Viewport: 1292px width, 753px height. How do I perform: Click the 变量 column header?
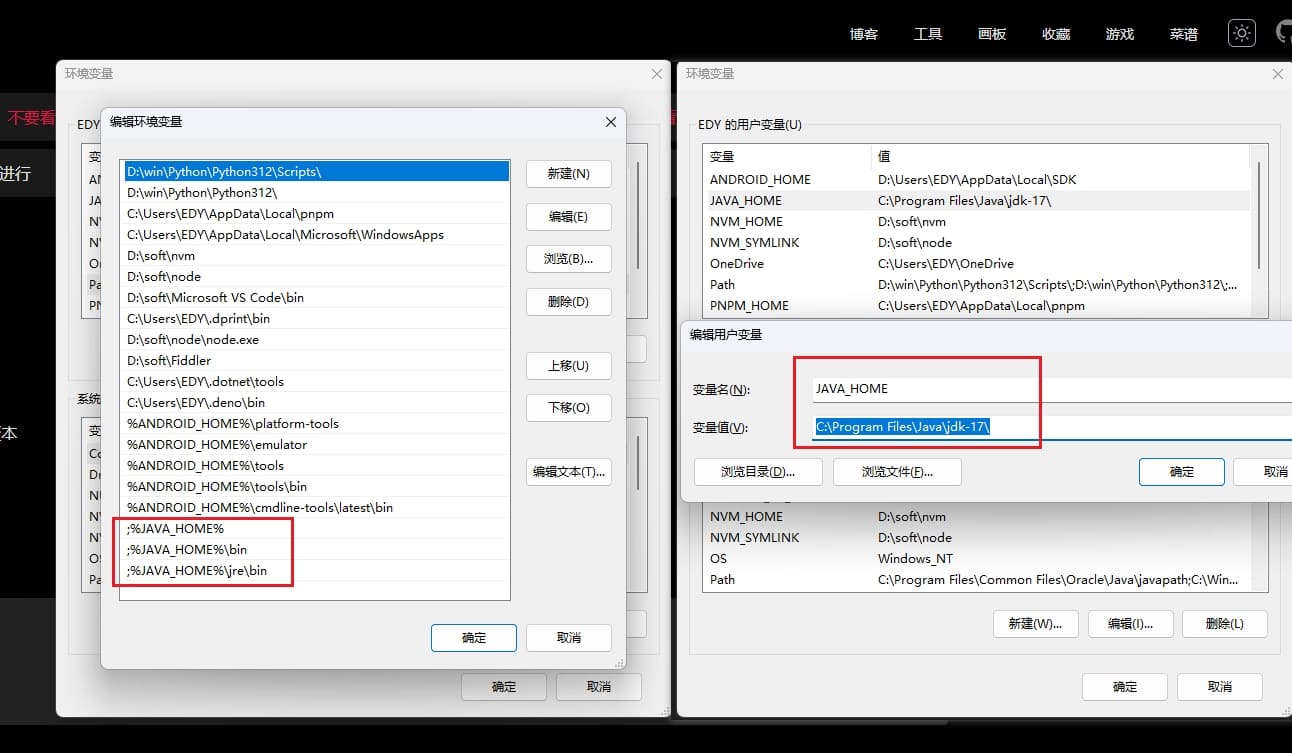(x=788, y=156)
